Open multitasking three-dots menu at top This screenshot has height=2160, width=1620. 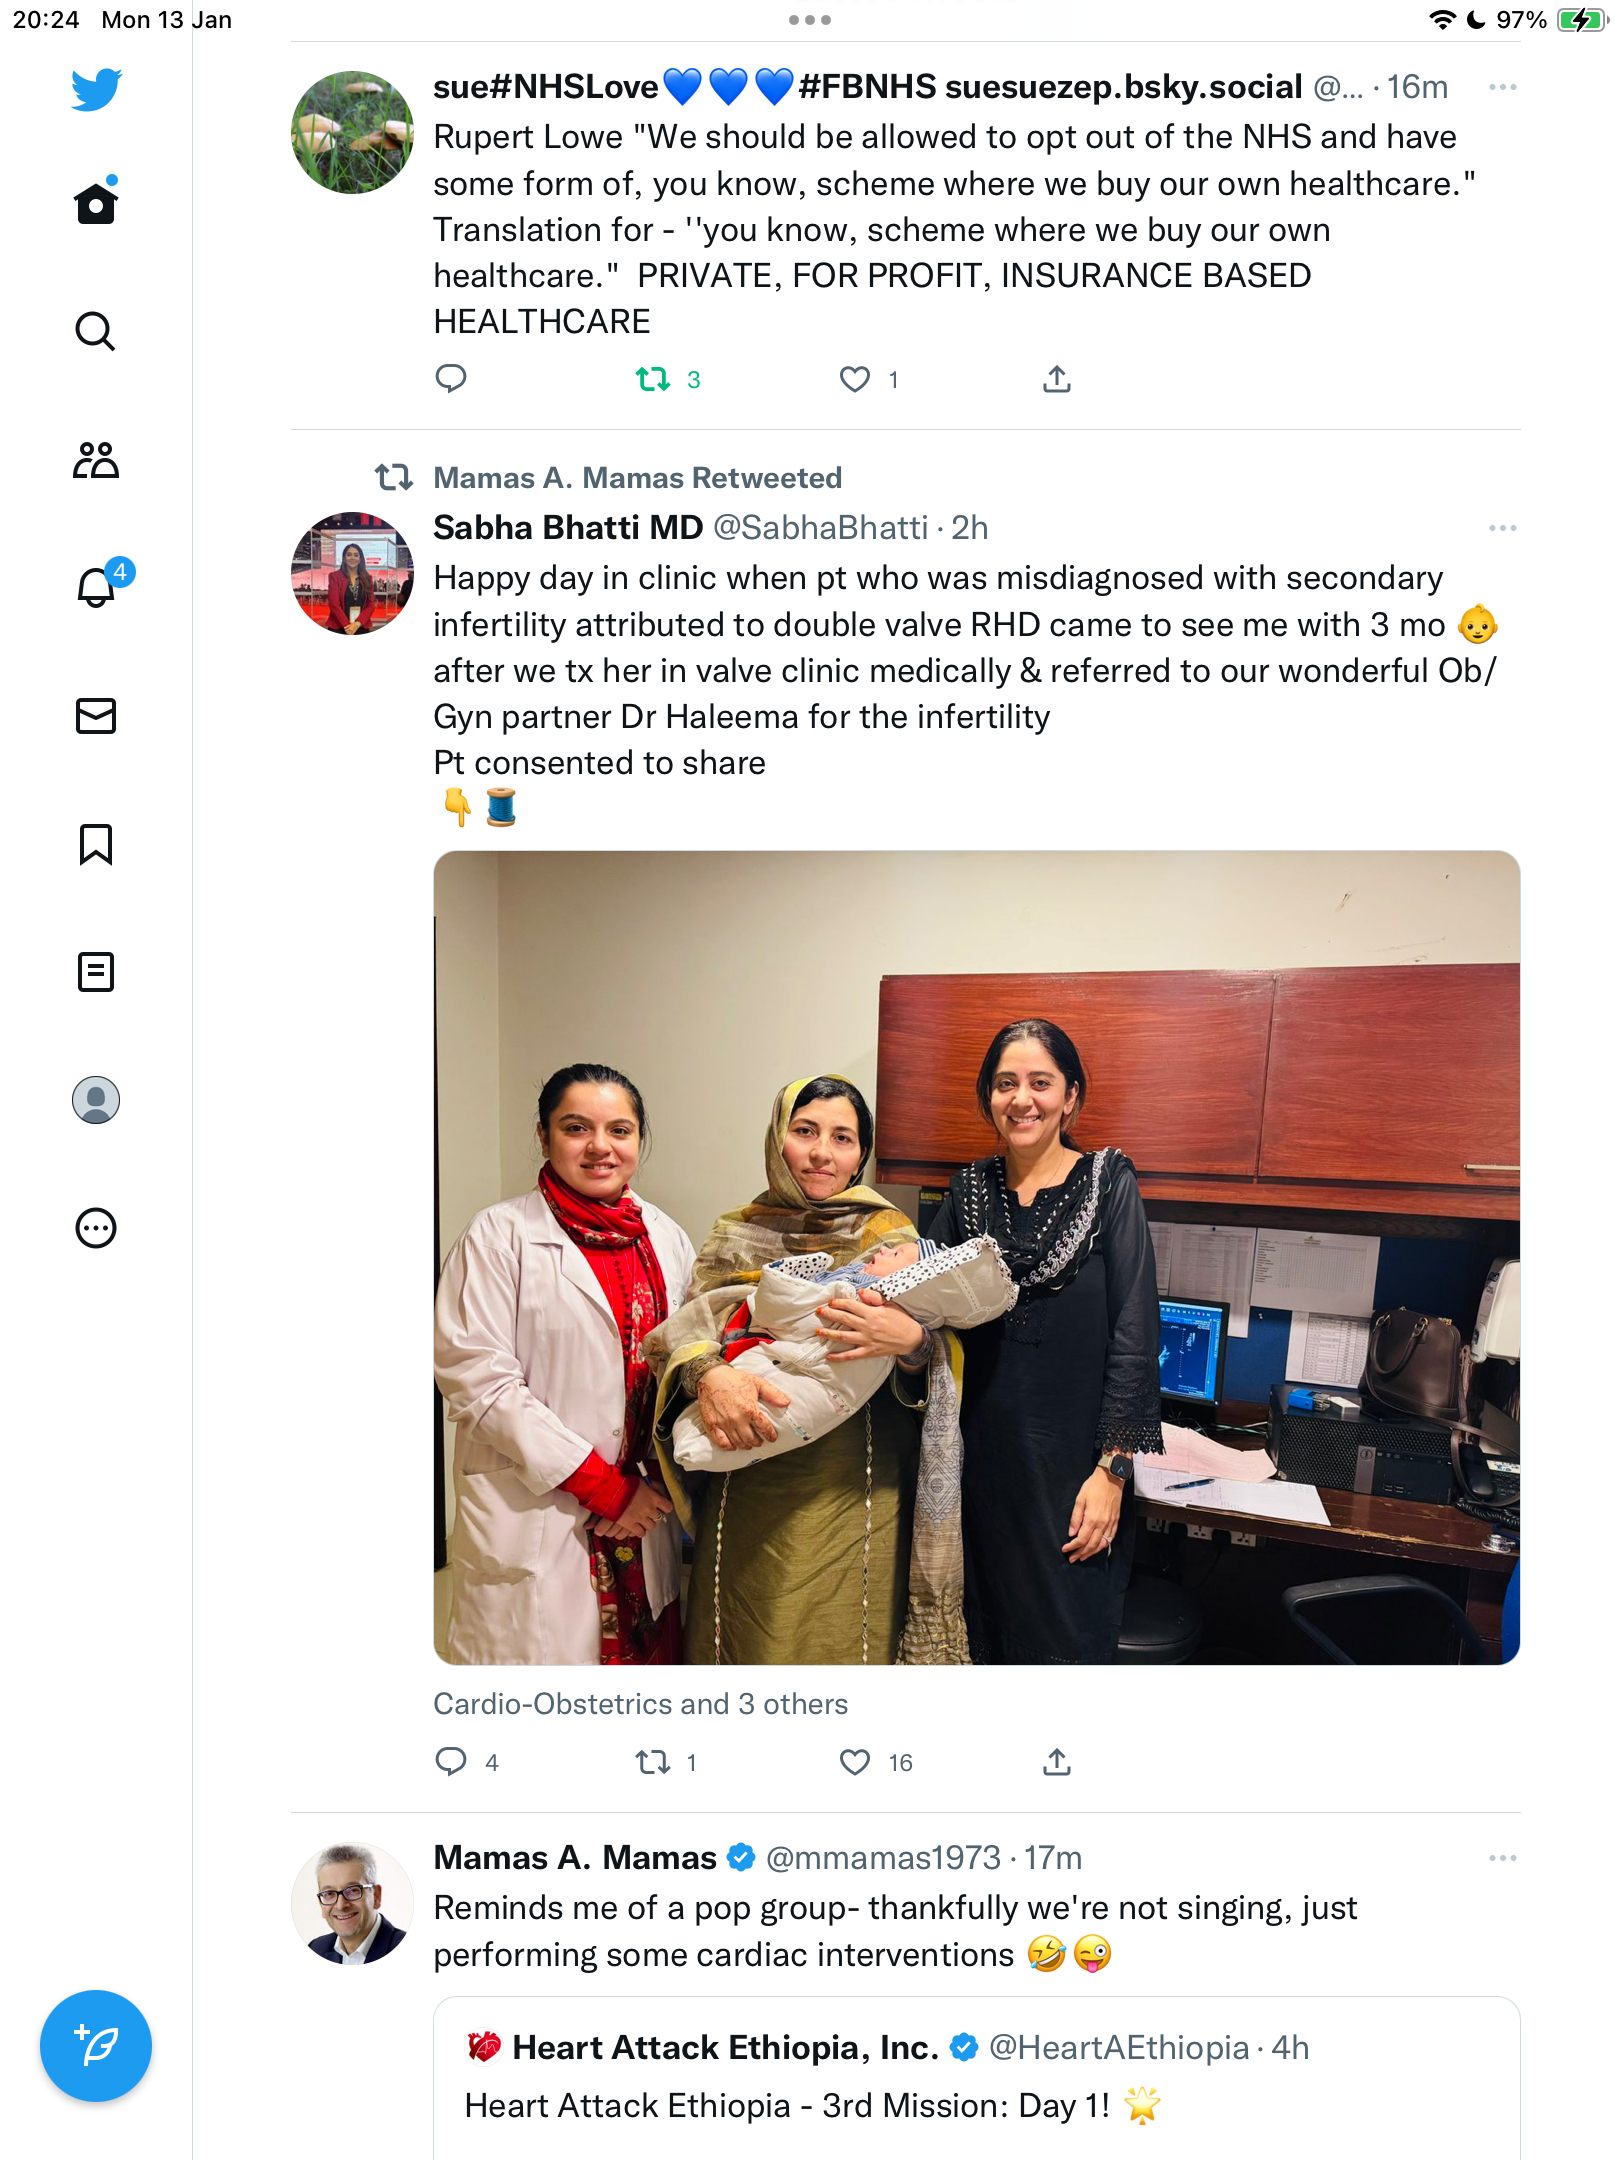[810, 20]
